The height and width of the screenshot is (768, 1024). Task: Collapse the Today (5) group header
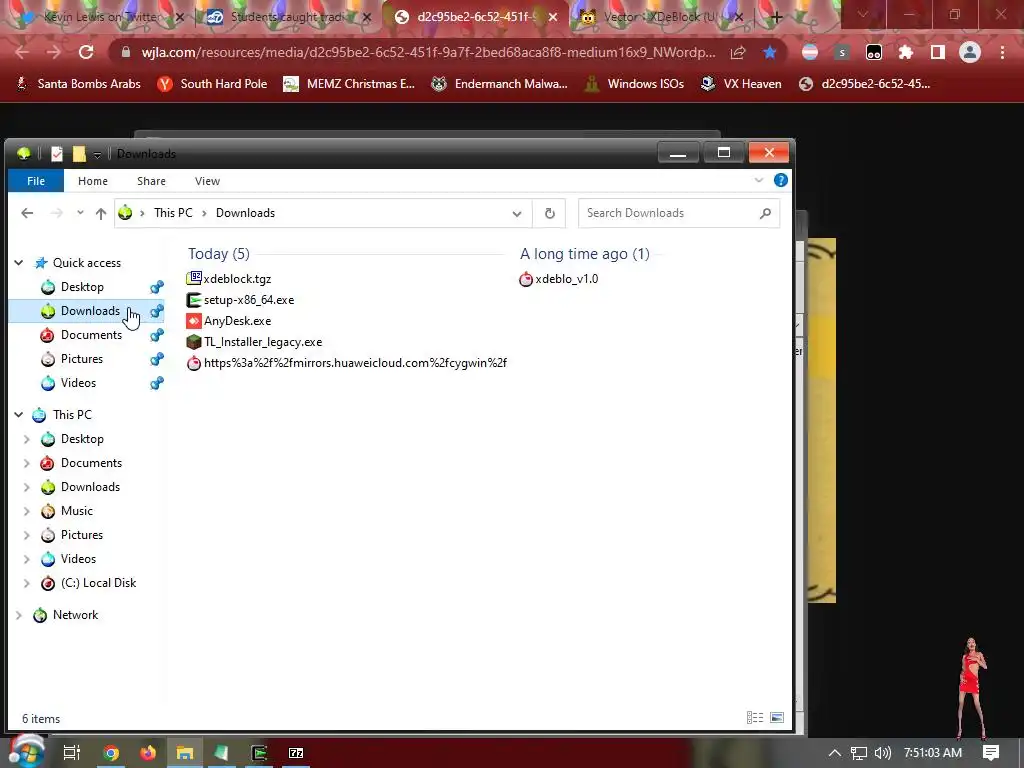tap(219, 254)
